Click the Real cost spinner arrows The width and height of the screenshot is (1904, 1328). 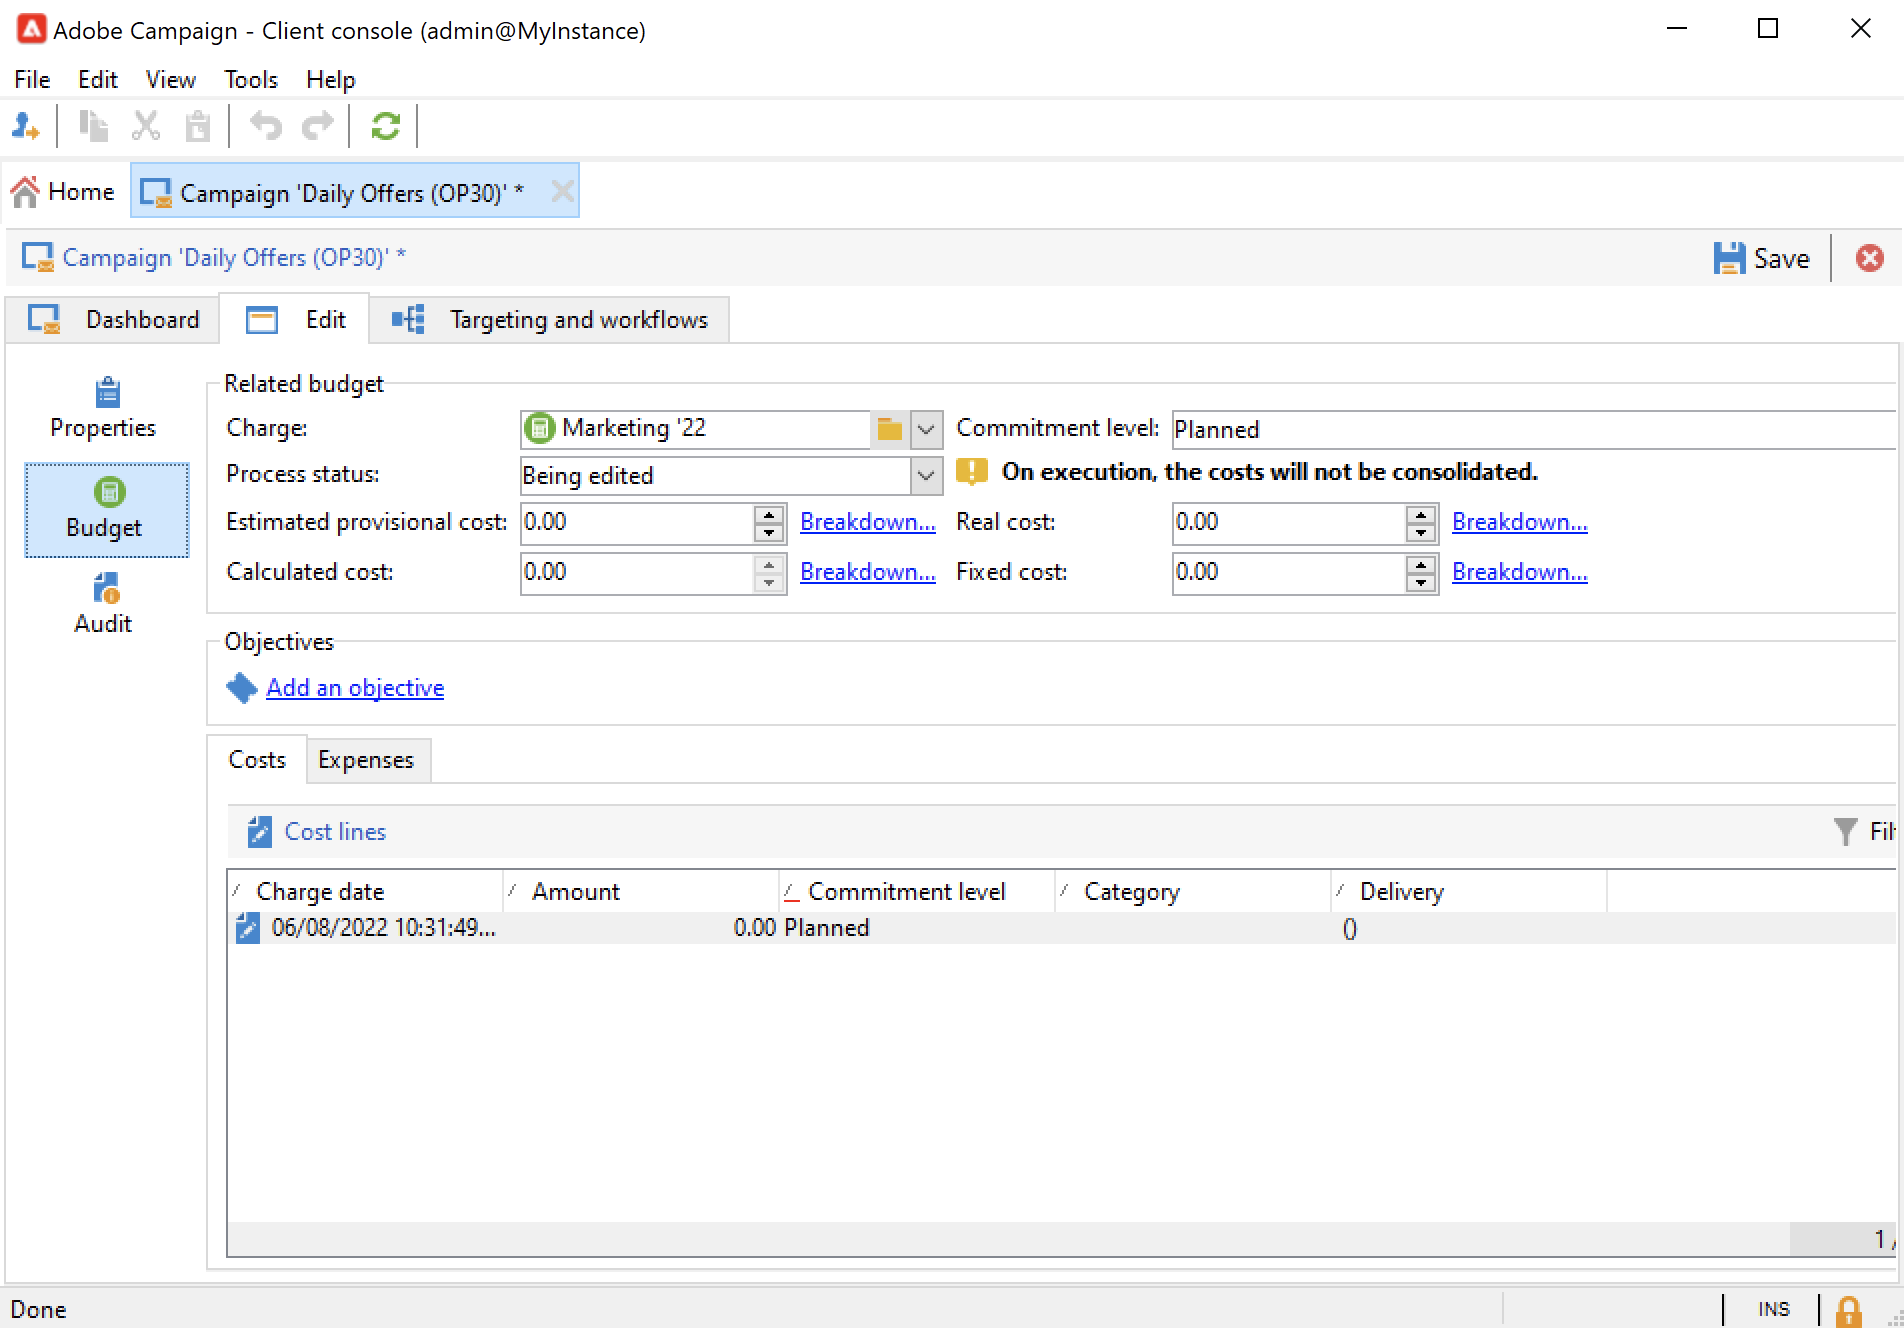point(1421,522)
